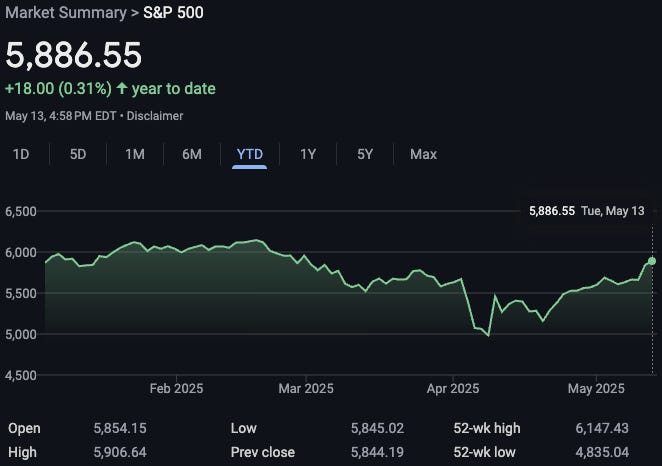Click the 5,000 y-axis label

click(21, 334)
